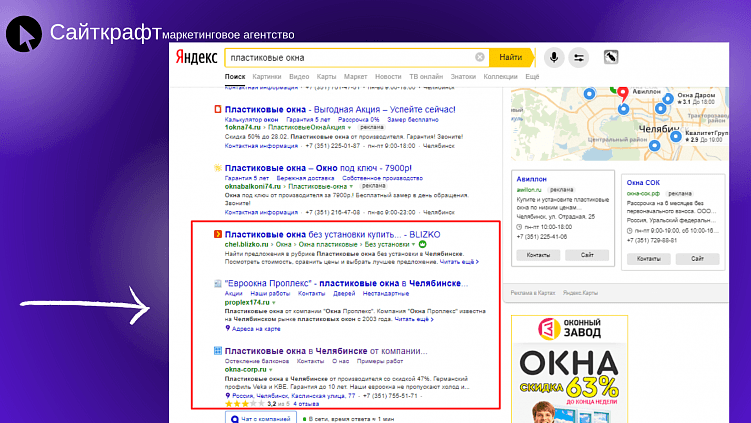Switch to the Картинки tab
The image size is (751, 423).
tap(267, 77)
